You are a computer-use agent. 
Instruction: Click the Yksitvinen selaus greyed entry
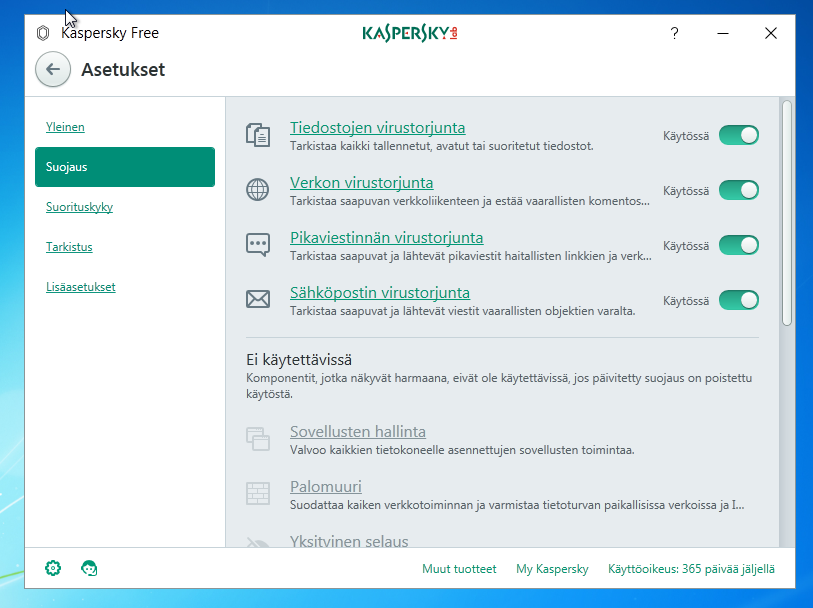tap(349, 541)
